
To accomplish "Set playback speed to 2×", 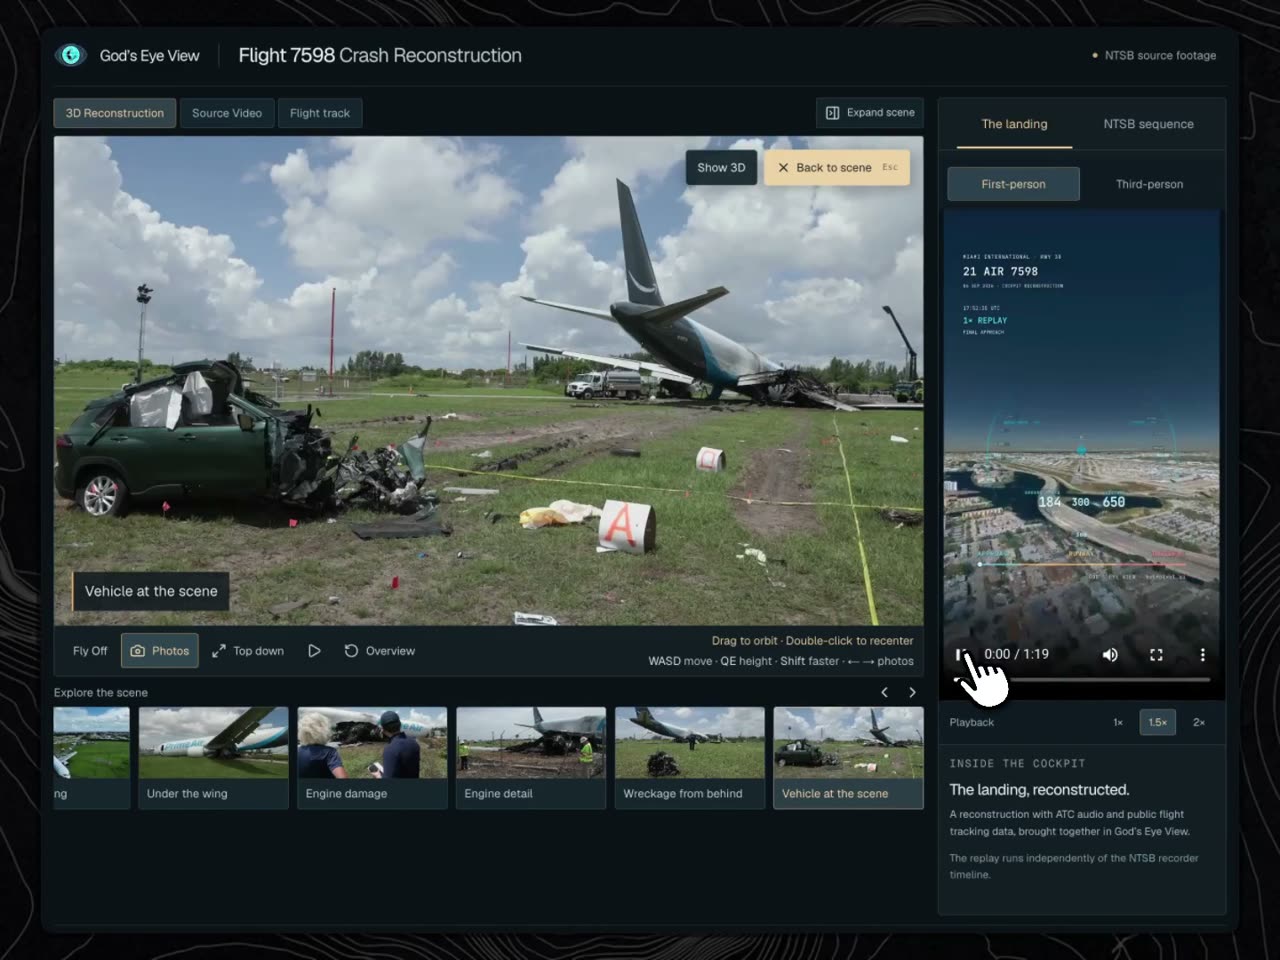I will (x=1198, y=722).
